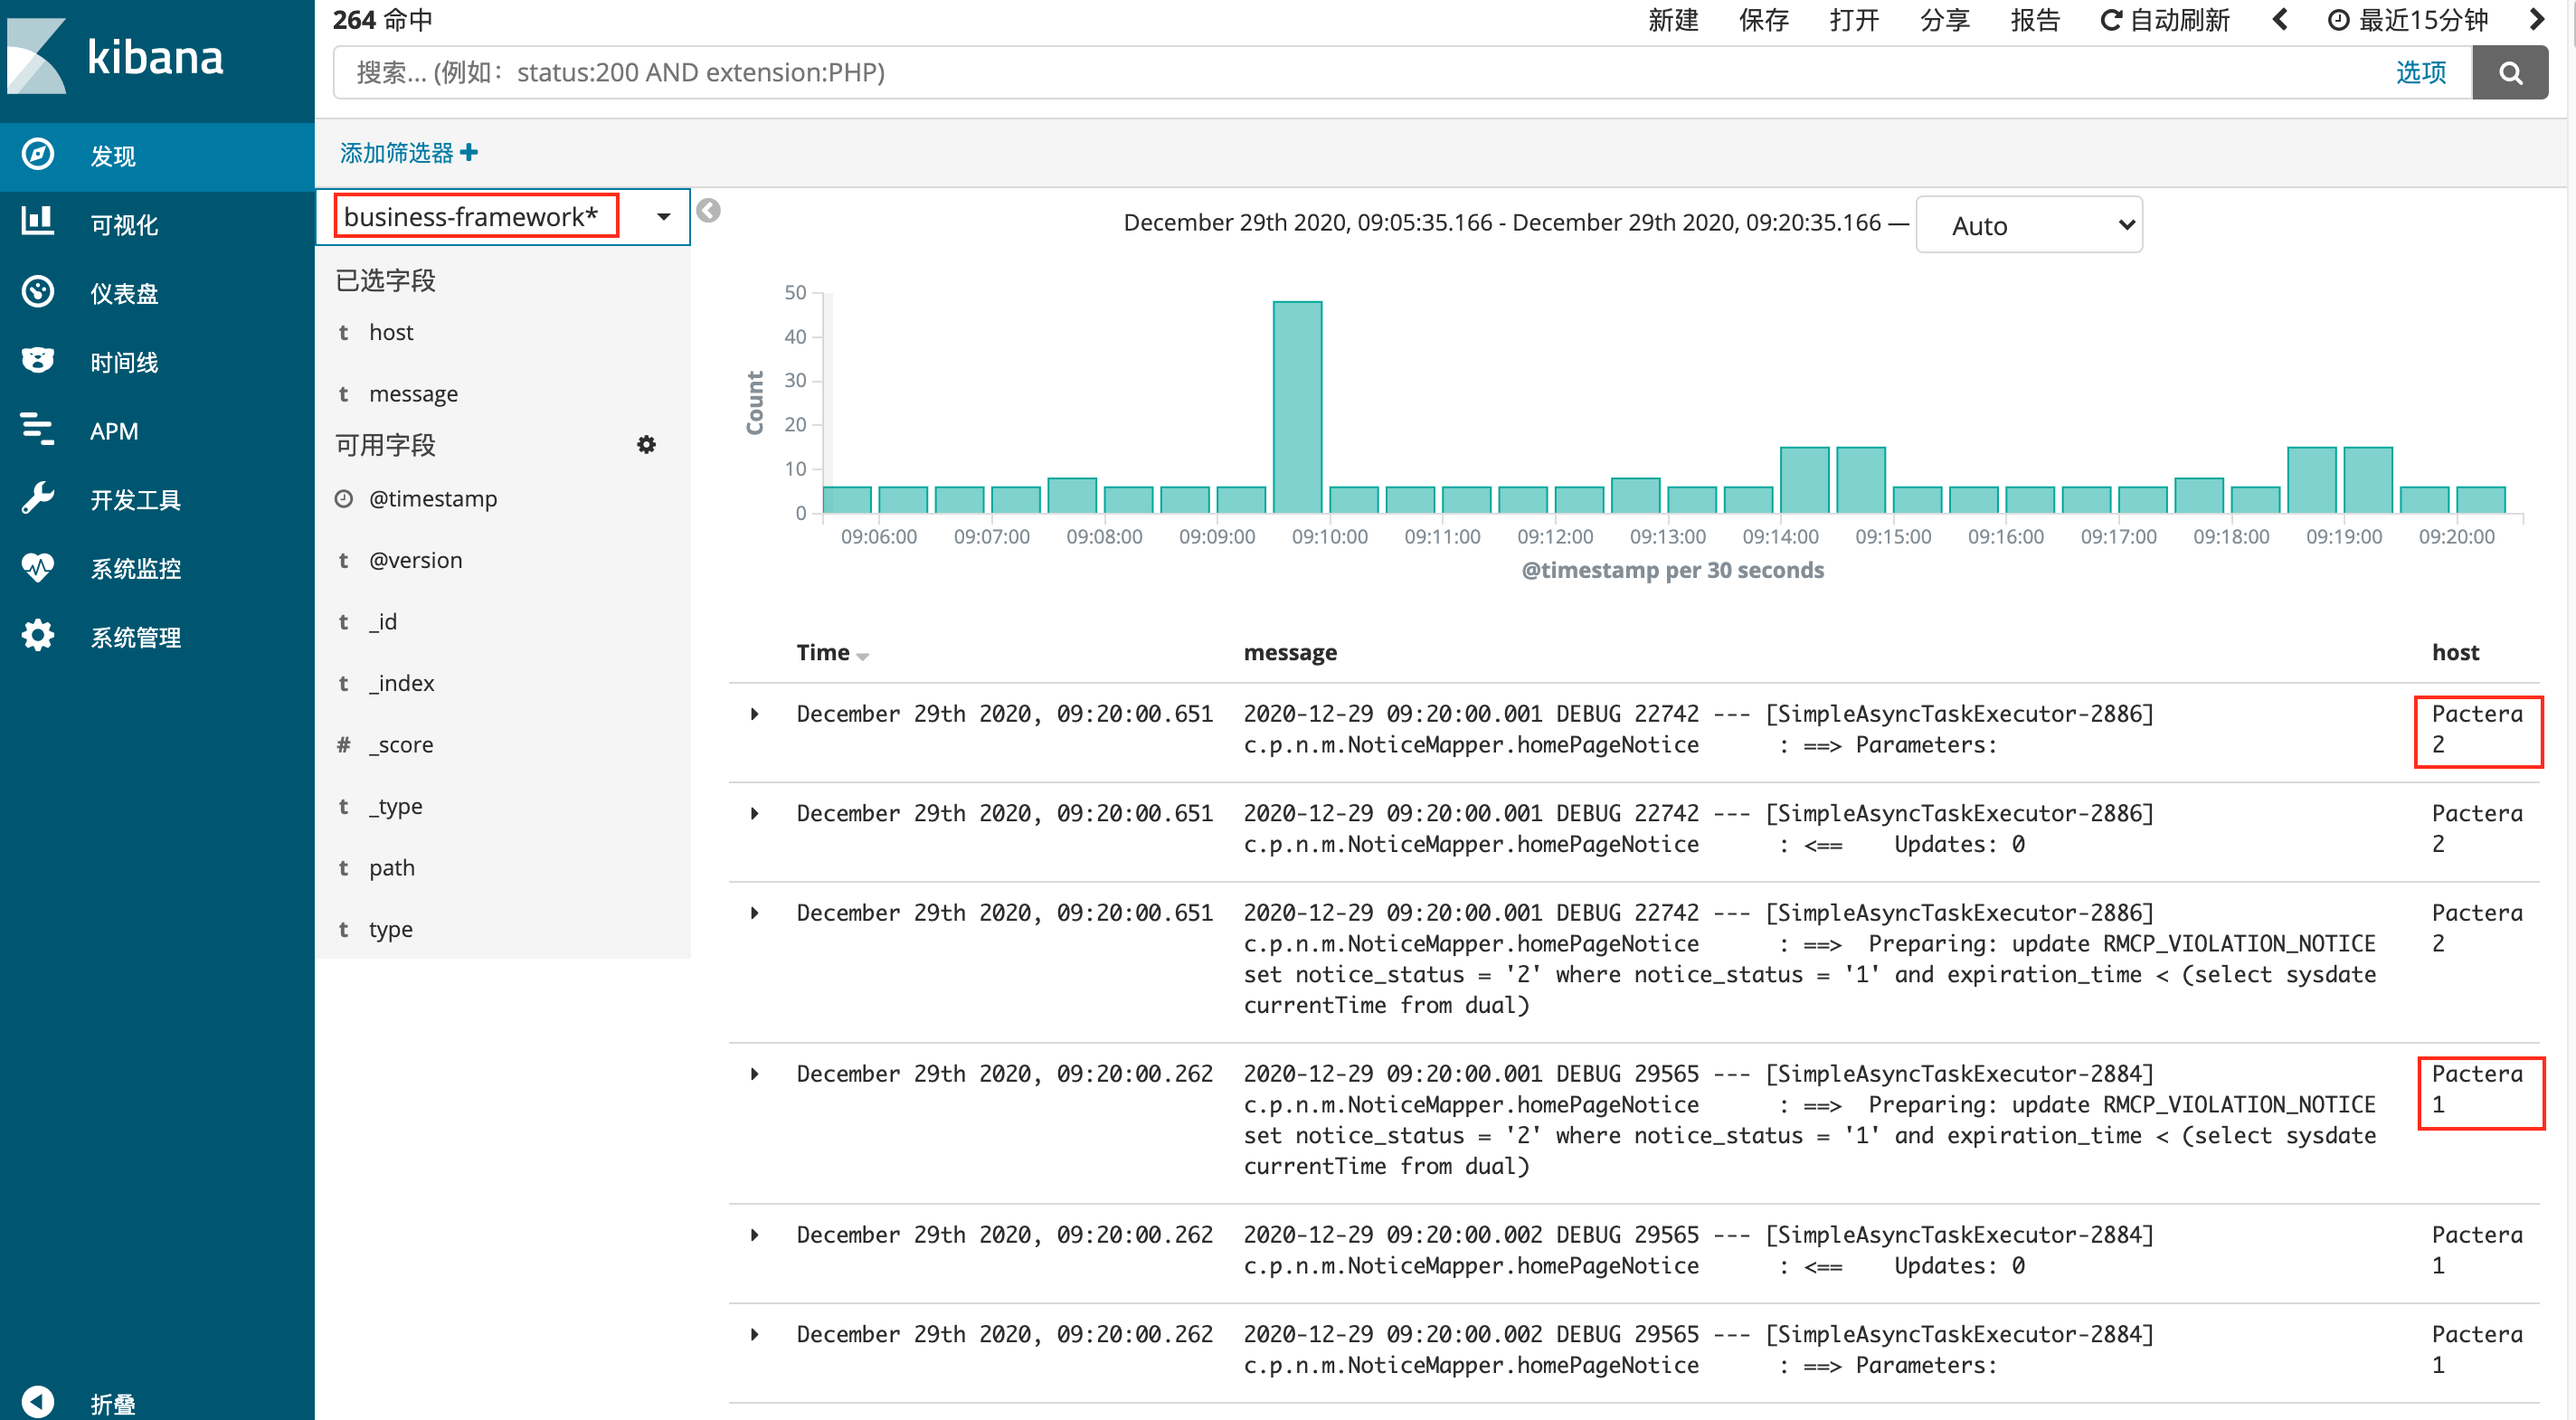Viewport: 2576px width, 1420px height.
Task: Click the clock icon of @timestamp field
Action: click(343, 498)
